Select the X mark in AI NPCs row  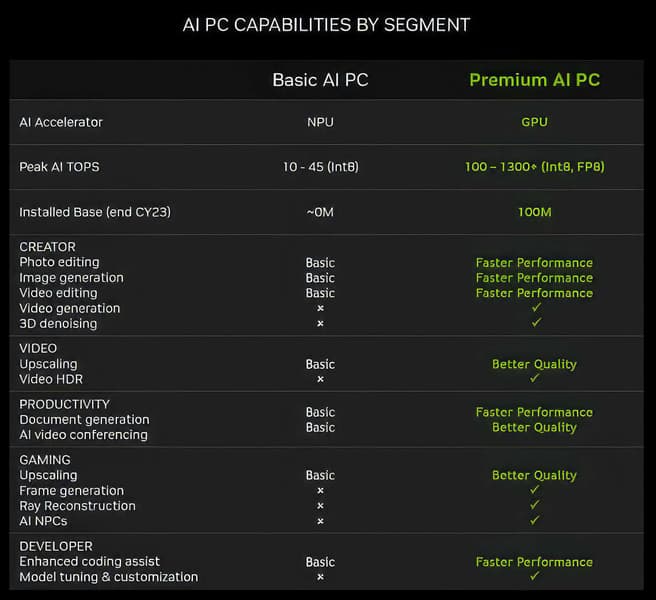[x=320, y=521]
